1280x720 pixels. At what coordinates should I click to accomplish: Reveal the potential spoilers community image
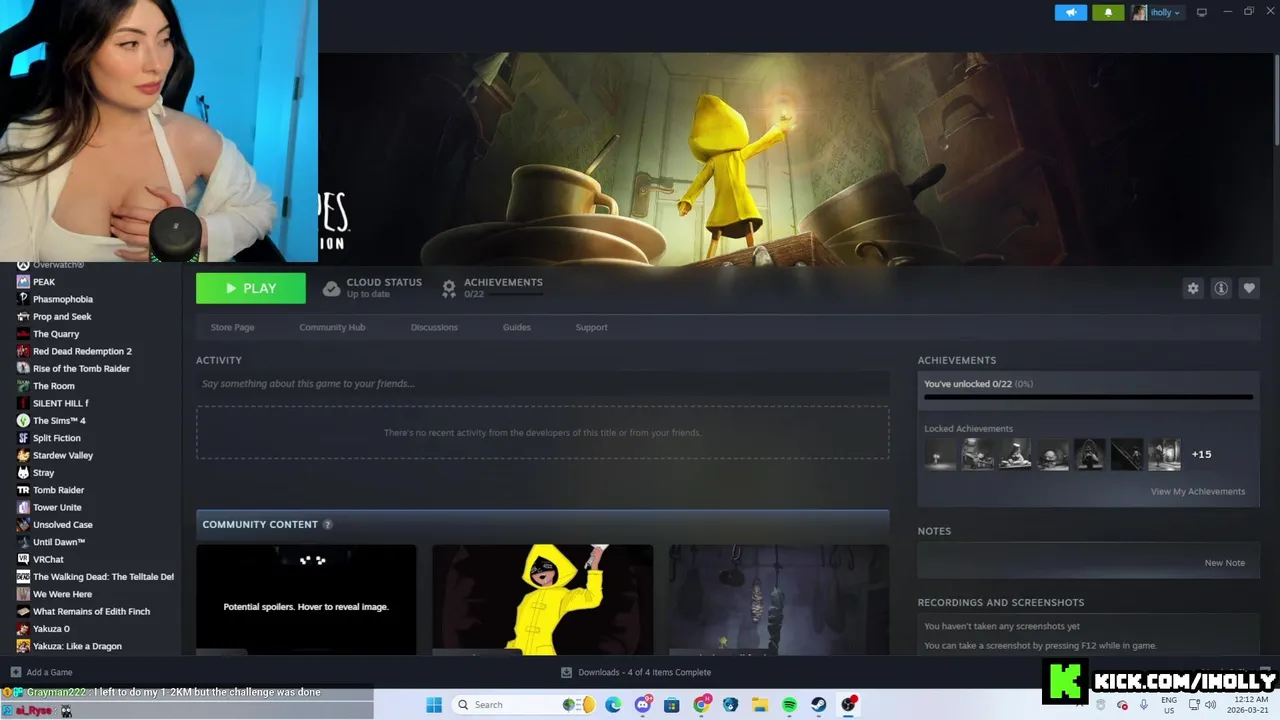point(306,600)
